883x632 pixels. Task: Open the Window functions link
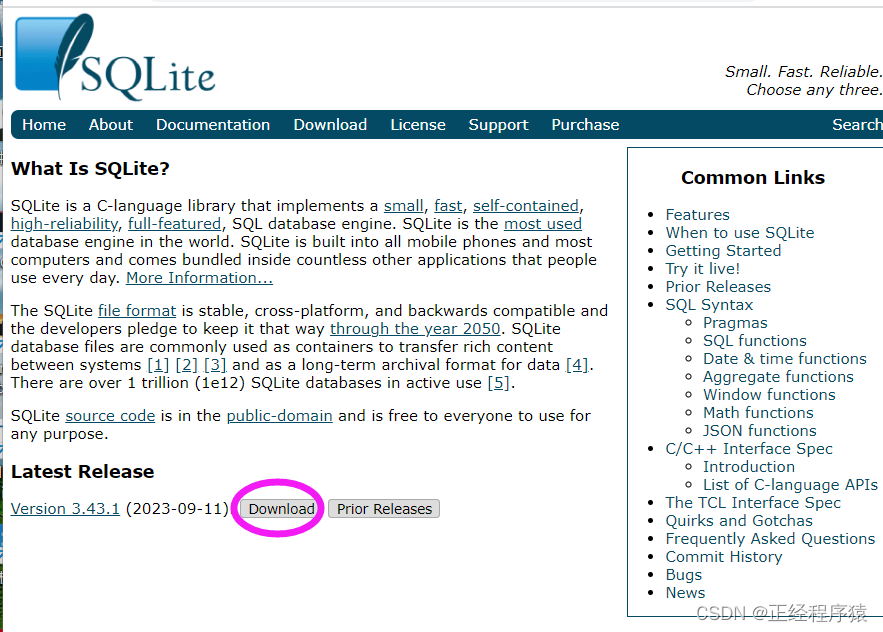tap(769, 395)
